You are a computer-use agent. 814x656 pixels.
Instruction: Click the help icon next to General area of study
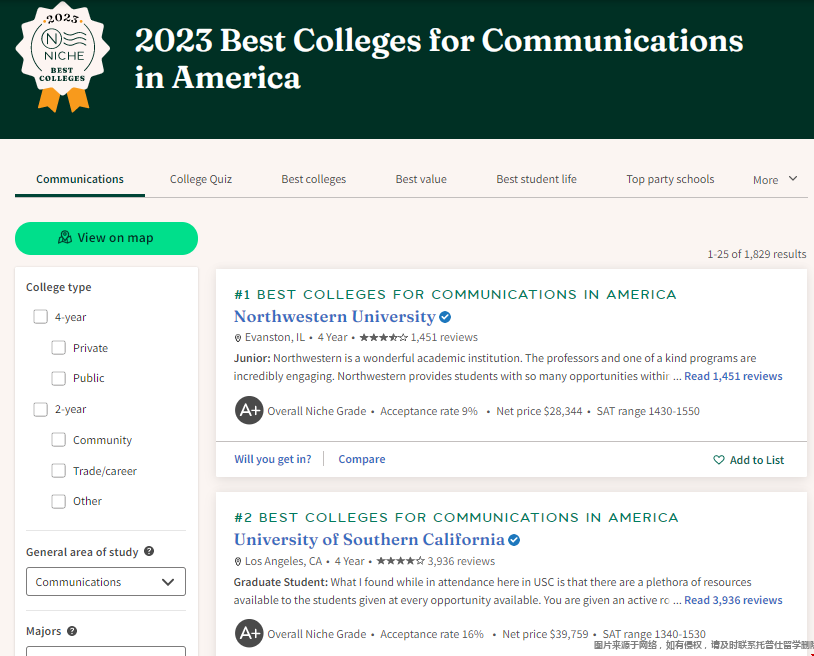tap(149, 551)
